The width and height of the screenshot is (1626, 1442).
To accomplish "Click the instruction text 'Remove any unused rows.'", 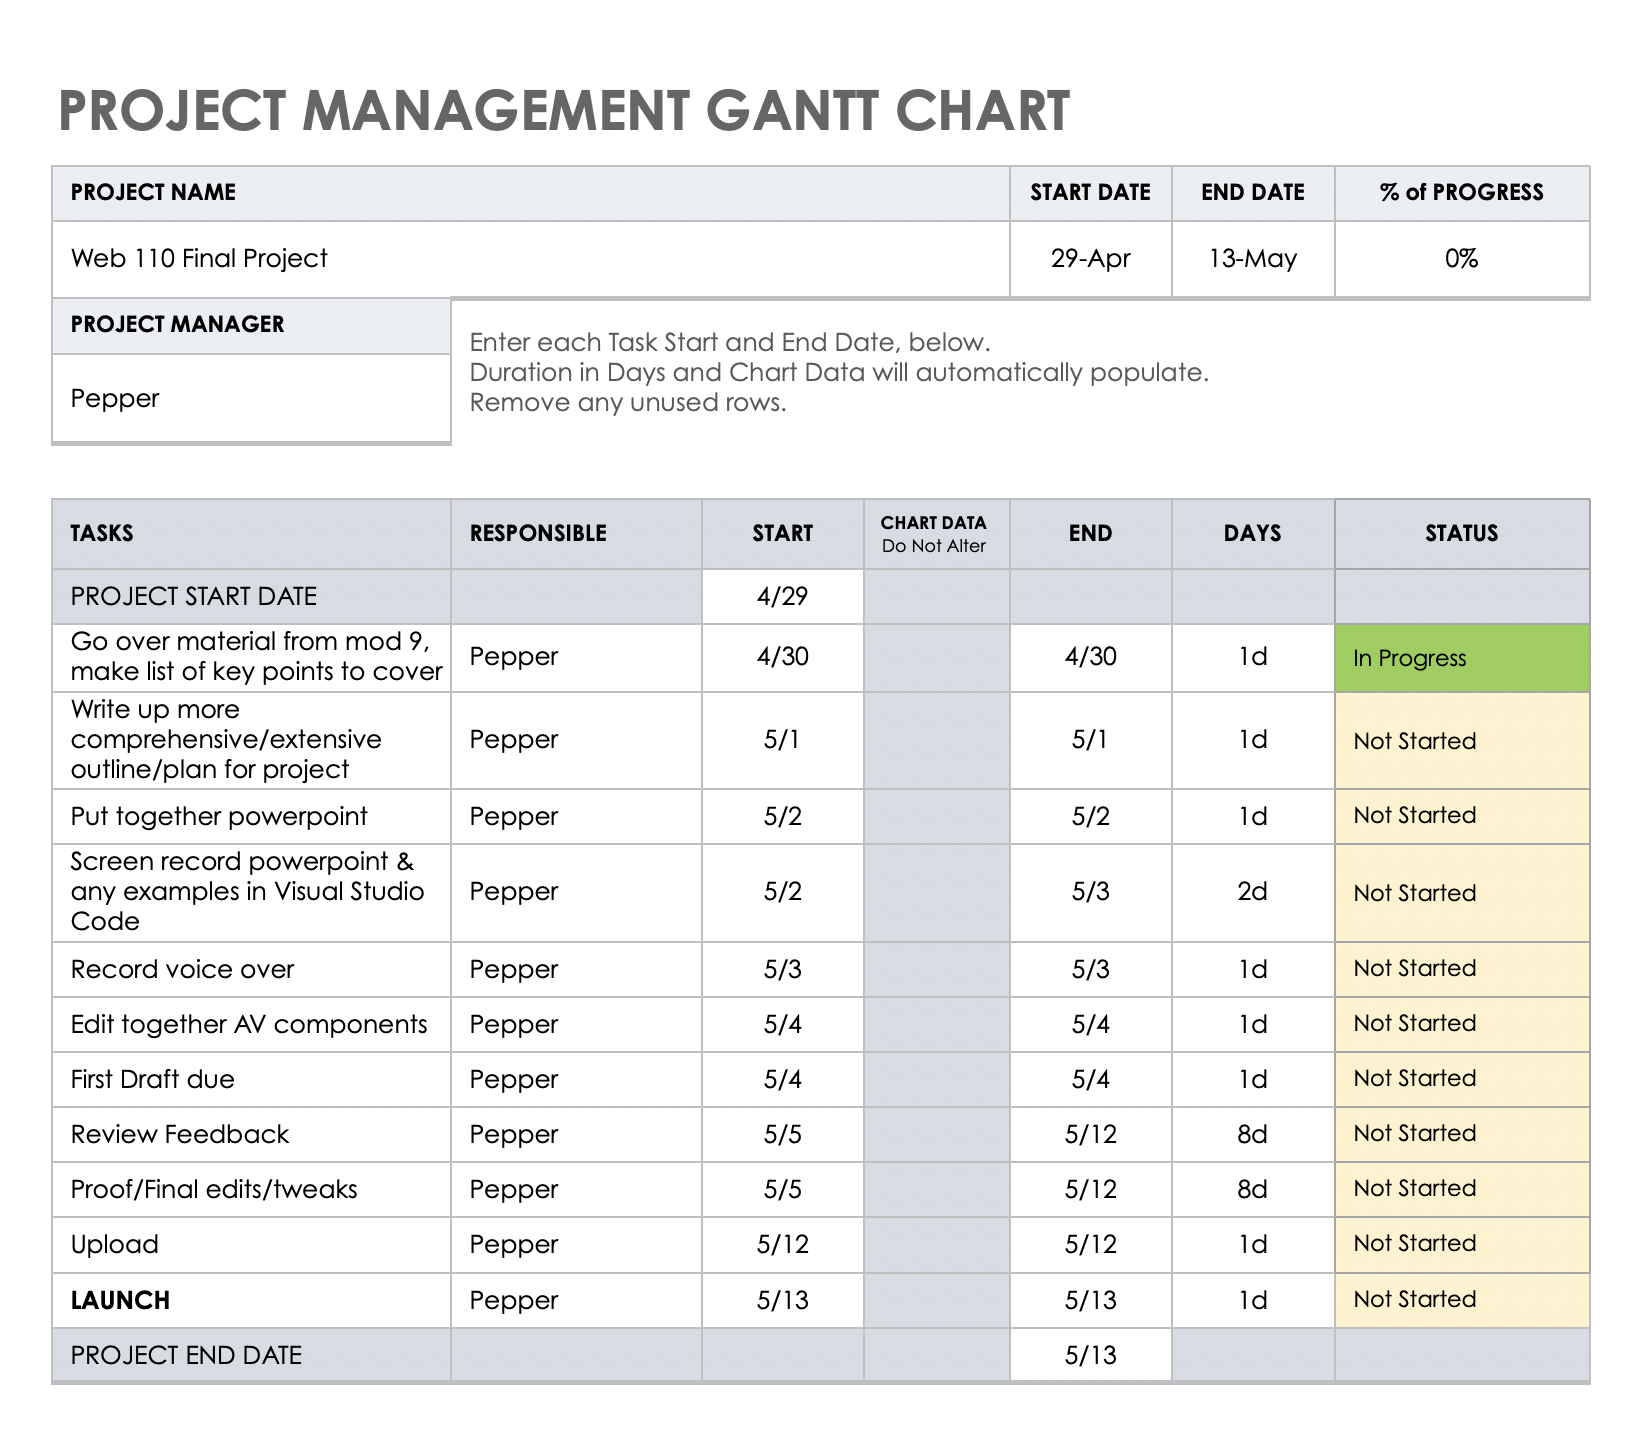I will coord(628,403).
